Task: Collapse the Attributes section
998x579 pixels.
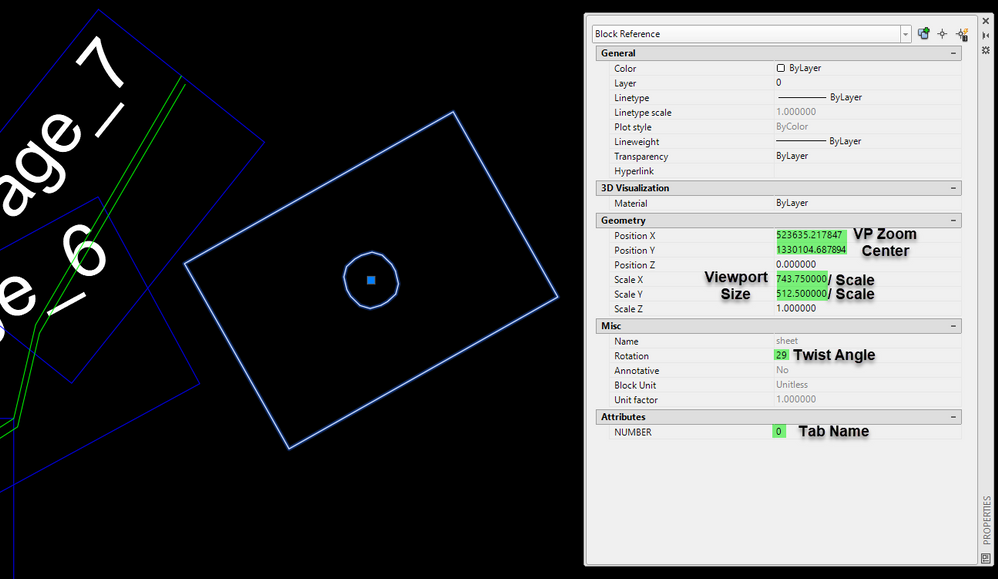Action: [953, 417]
